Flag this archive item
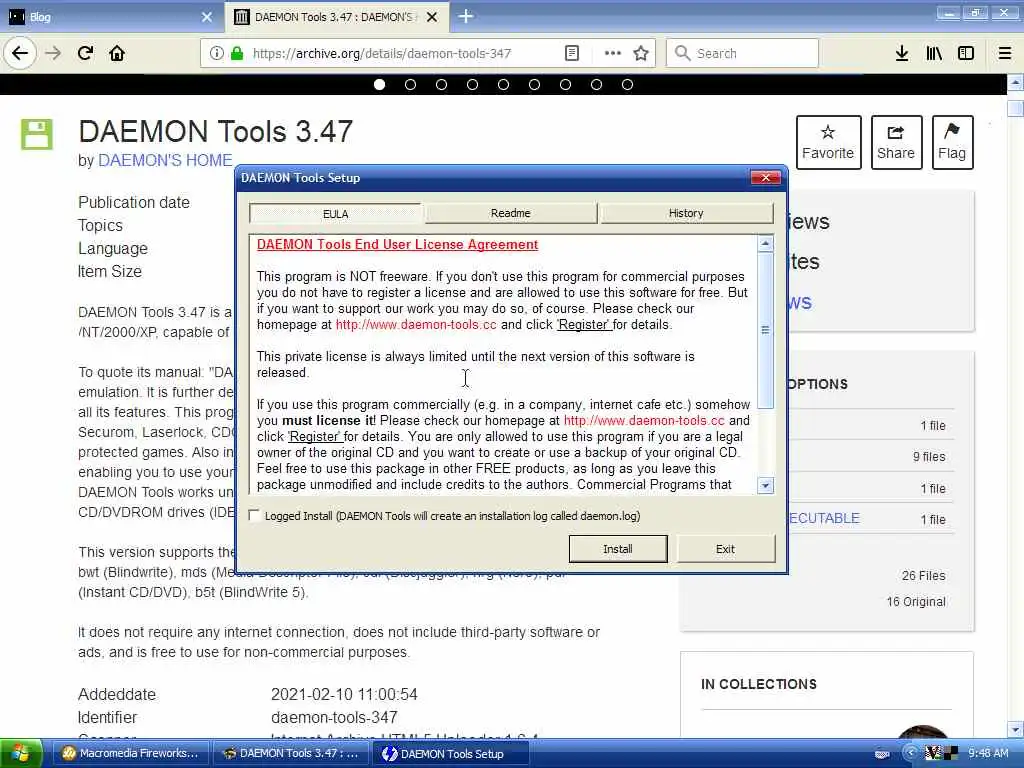Screen dimensions: 1024x768 952,142
